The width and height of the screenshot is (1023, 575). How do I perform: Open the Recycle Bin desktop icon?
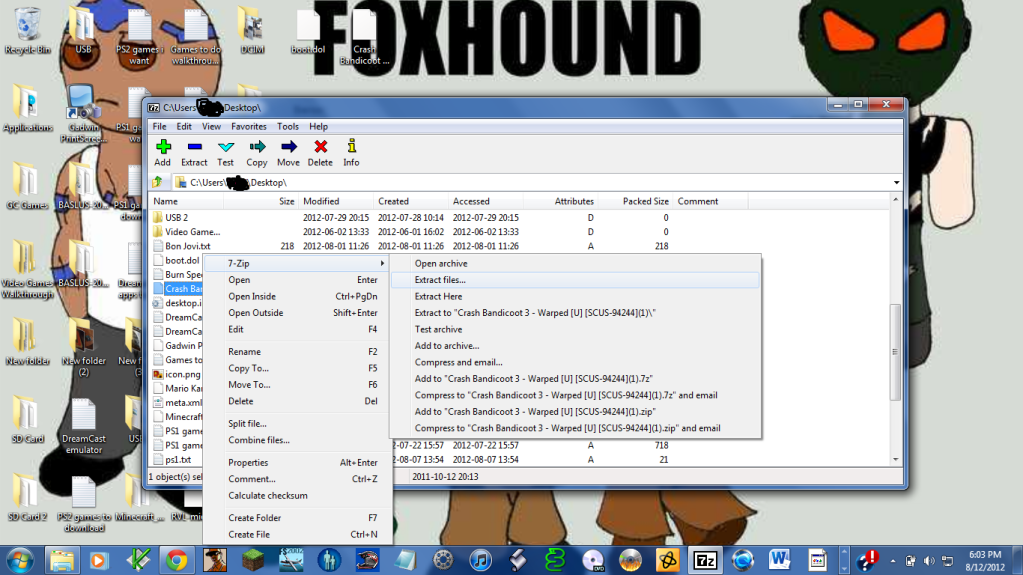27,30
